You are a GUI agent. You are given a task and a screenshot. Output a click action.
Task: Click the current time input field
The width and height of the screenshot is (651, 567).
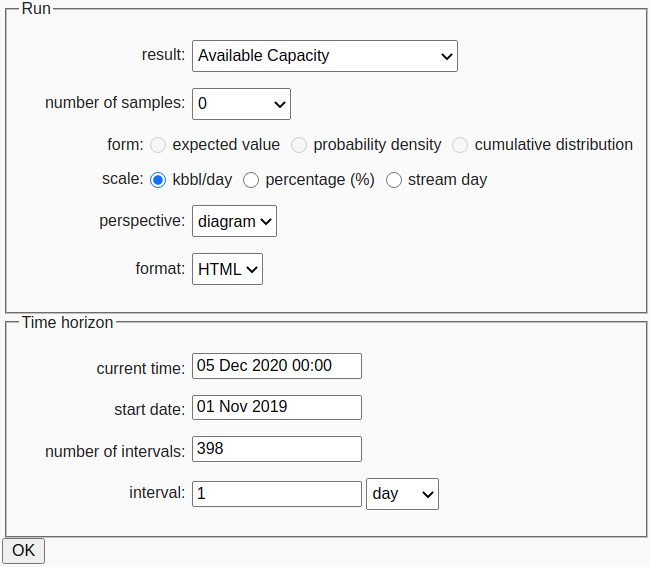(x=276, y=366)
